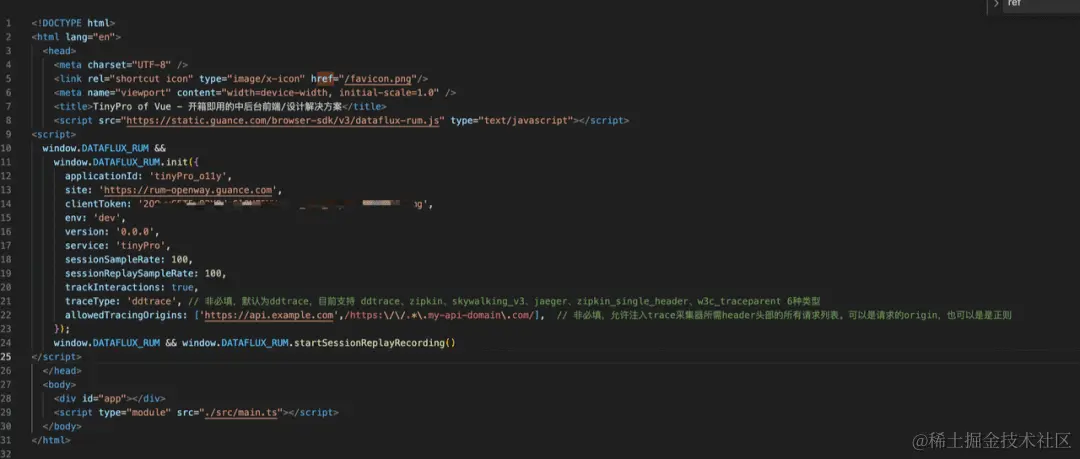Follow the https://api.example.com origin link
Screen dimensions: 1080x459
click(269, 315)
